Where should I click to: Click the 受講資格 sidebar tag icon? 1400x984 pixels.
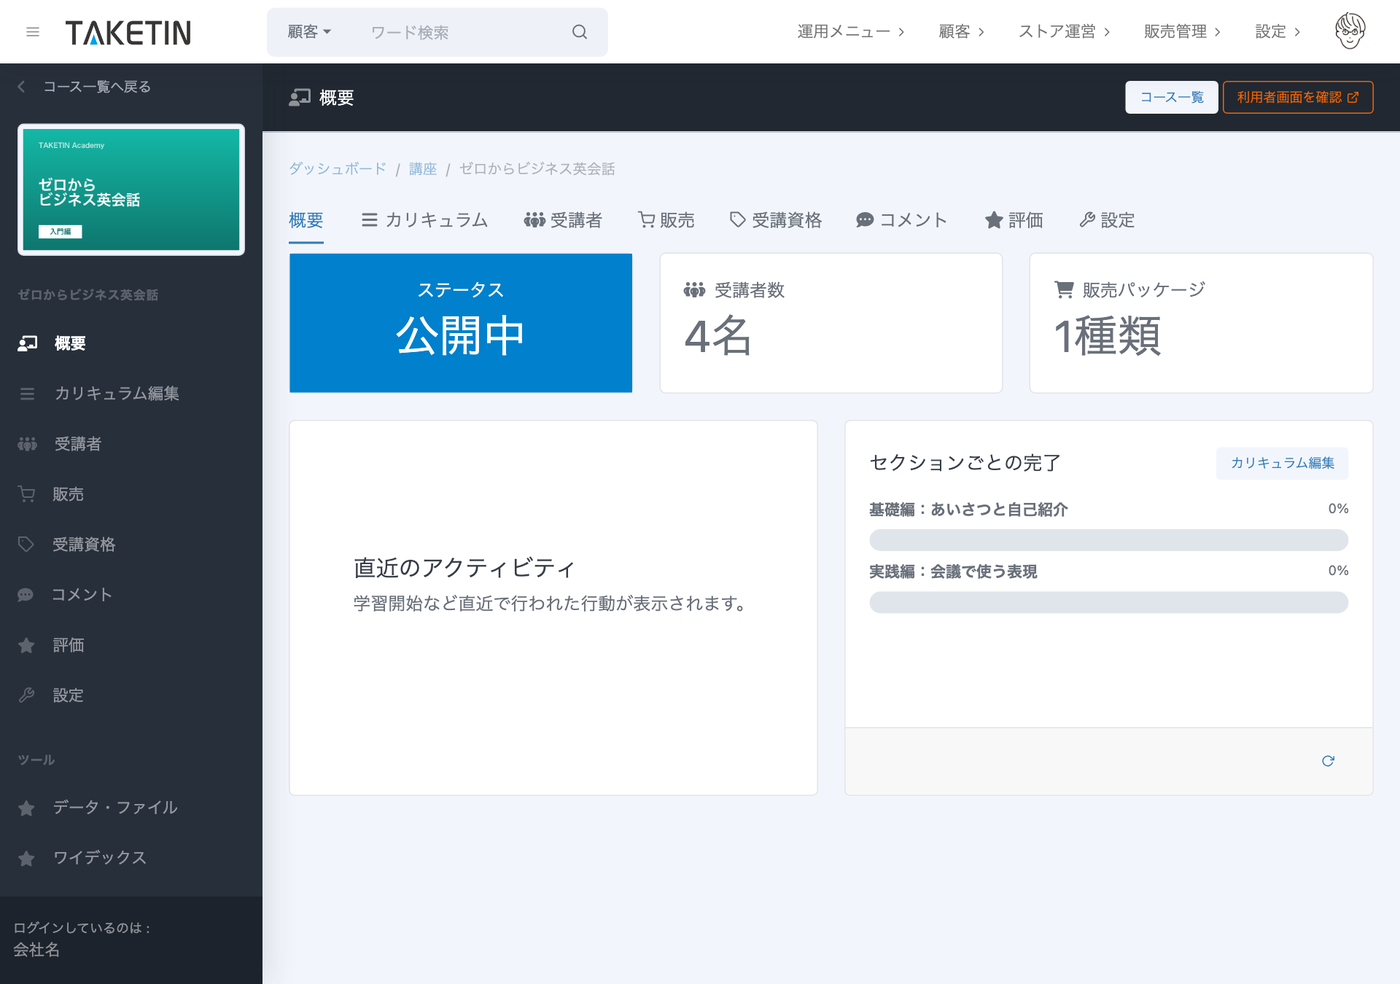(26, 544)
